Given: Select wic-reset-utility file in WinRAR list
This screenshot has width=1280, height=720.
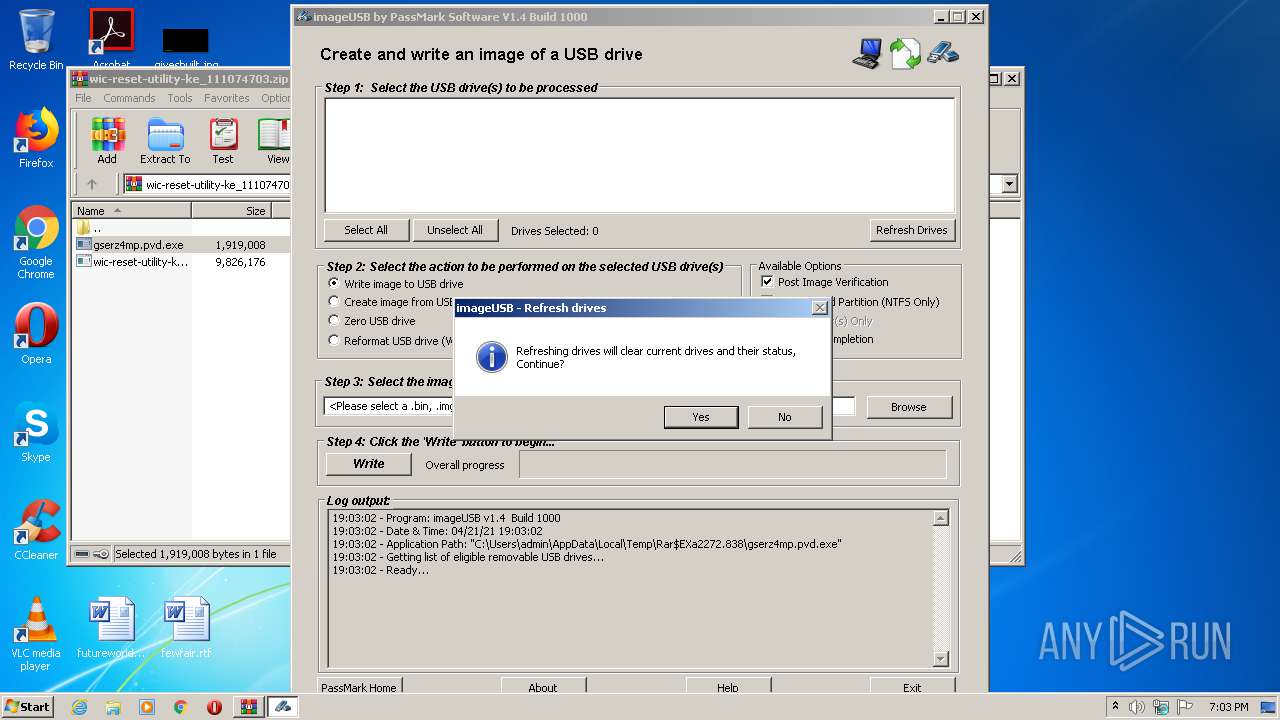Looking at the screenshot, I should pyautogui.click(x=181, y=262).
